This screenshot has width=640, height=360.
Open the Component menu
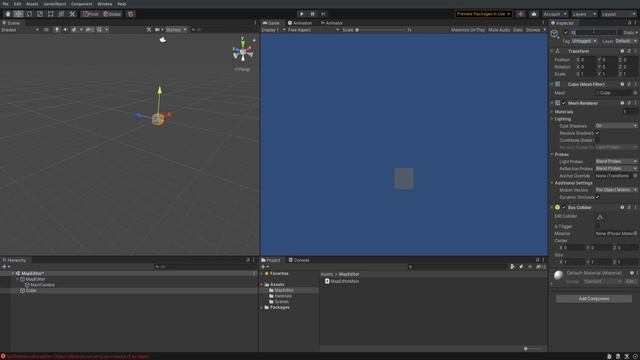coord(82,4)
